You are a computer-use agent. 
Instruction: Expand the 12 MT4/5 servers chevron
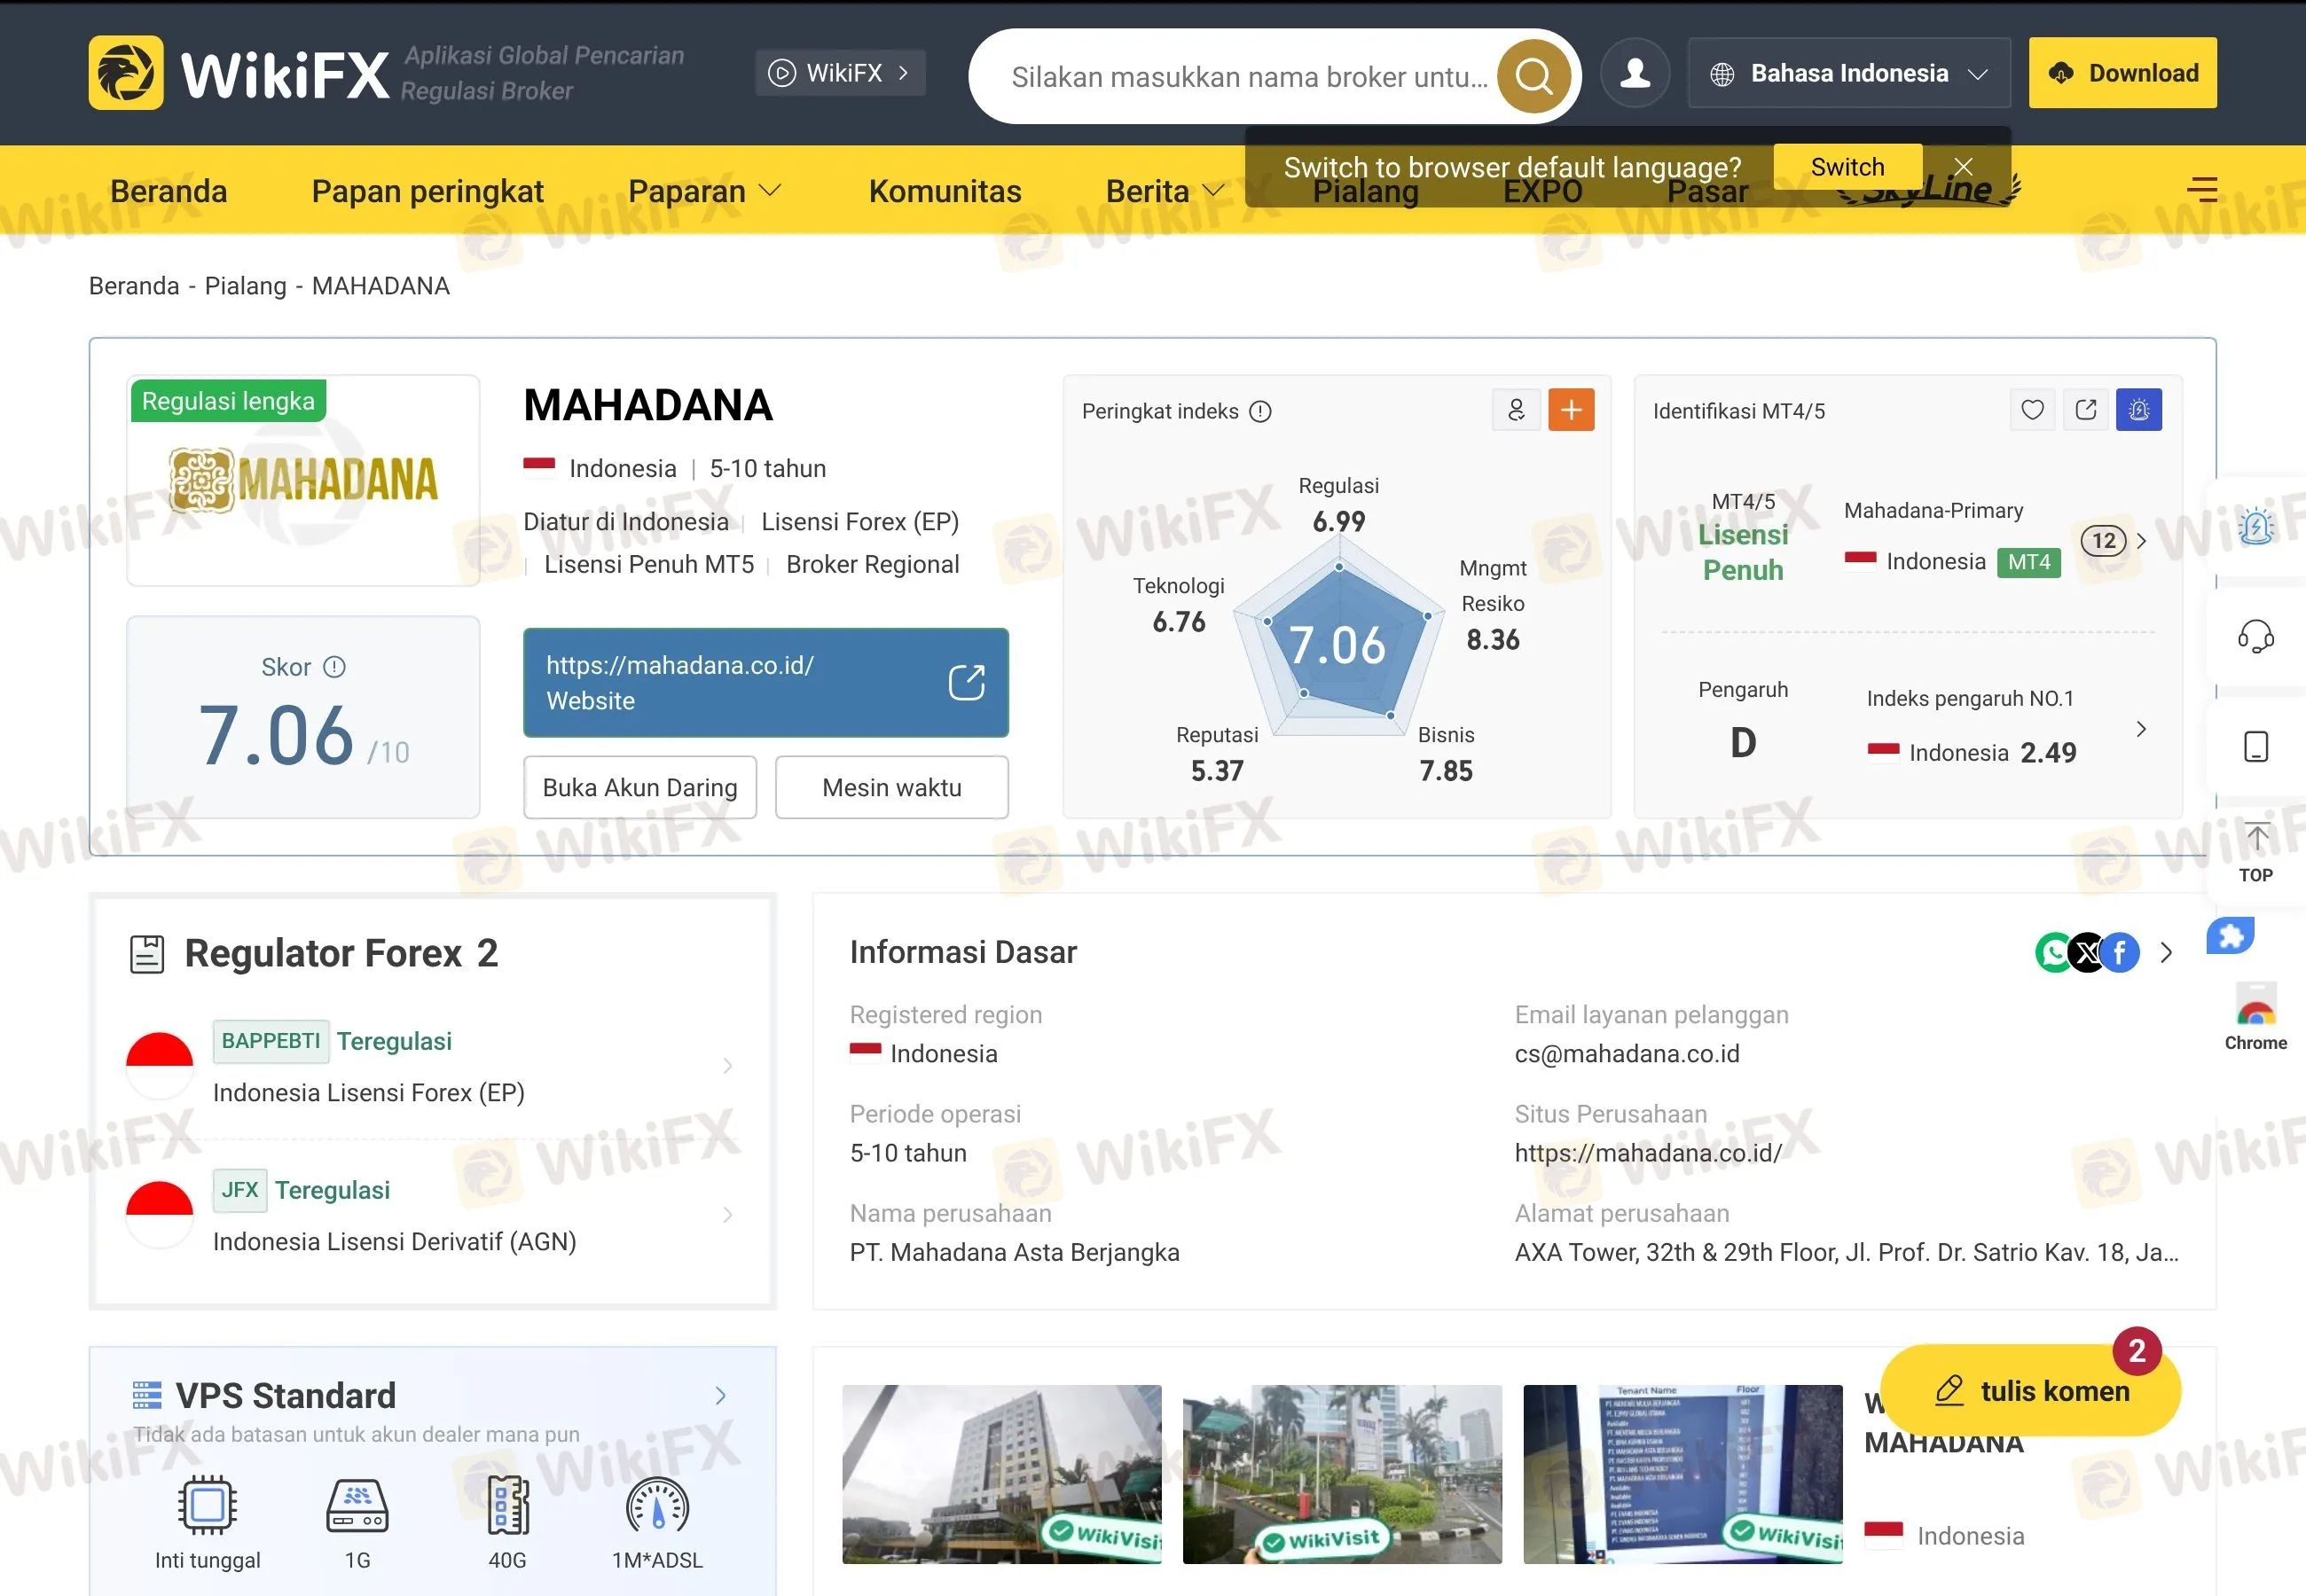pyautogui.click(x=2141, y=541)
